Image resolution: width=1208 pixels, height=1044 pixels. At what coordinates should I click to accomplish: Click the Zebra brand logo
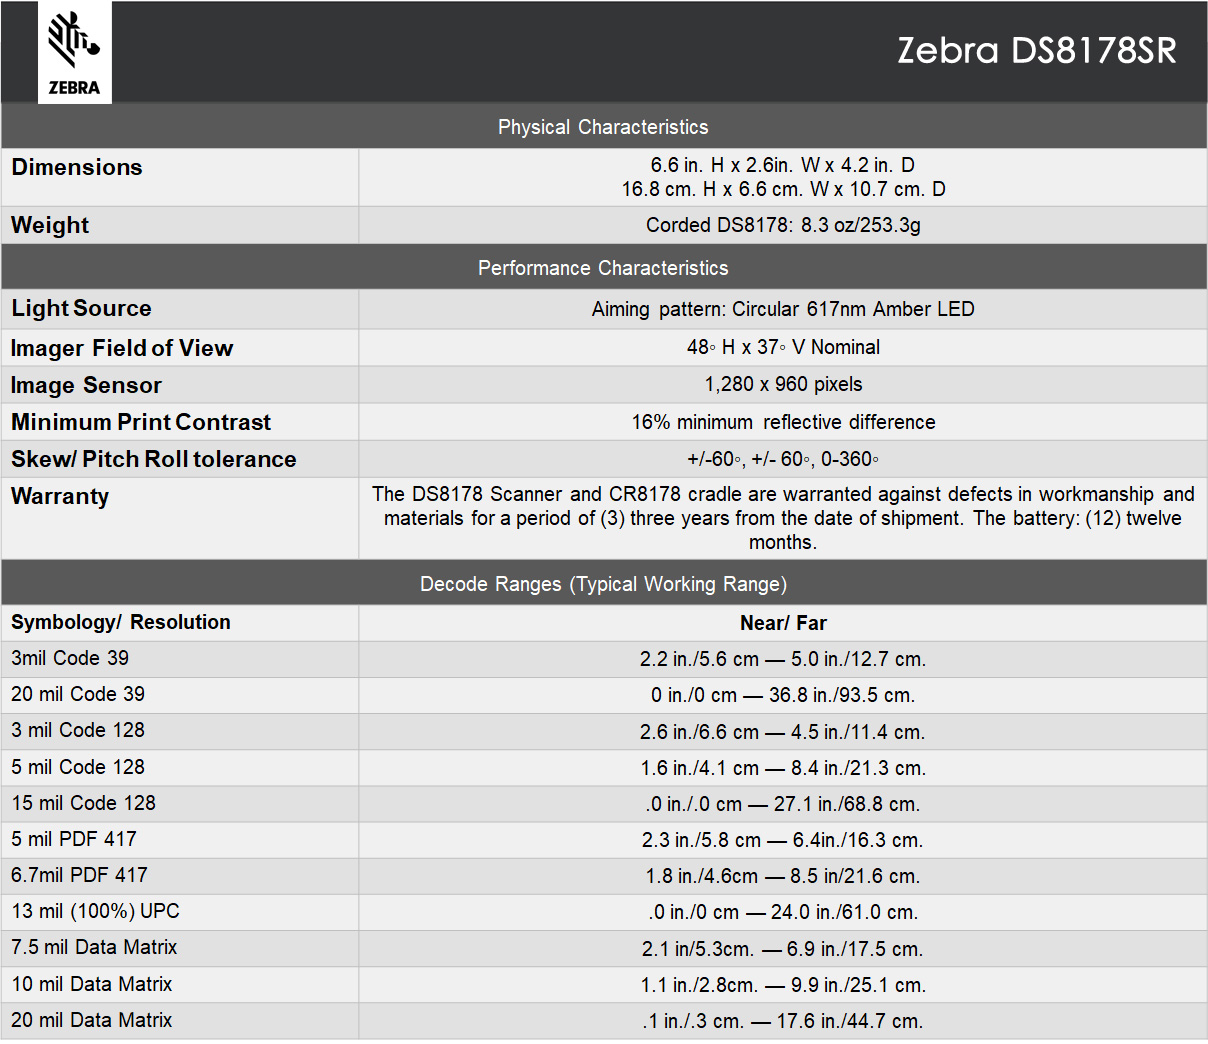(x=74, y=52)
